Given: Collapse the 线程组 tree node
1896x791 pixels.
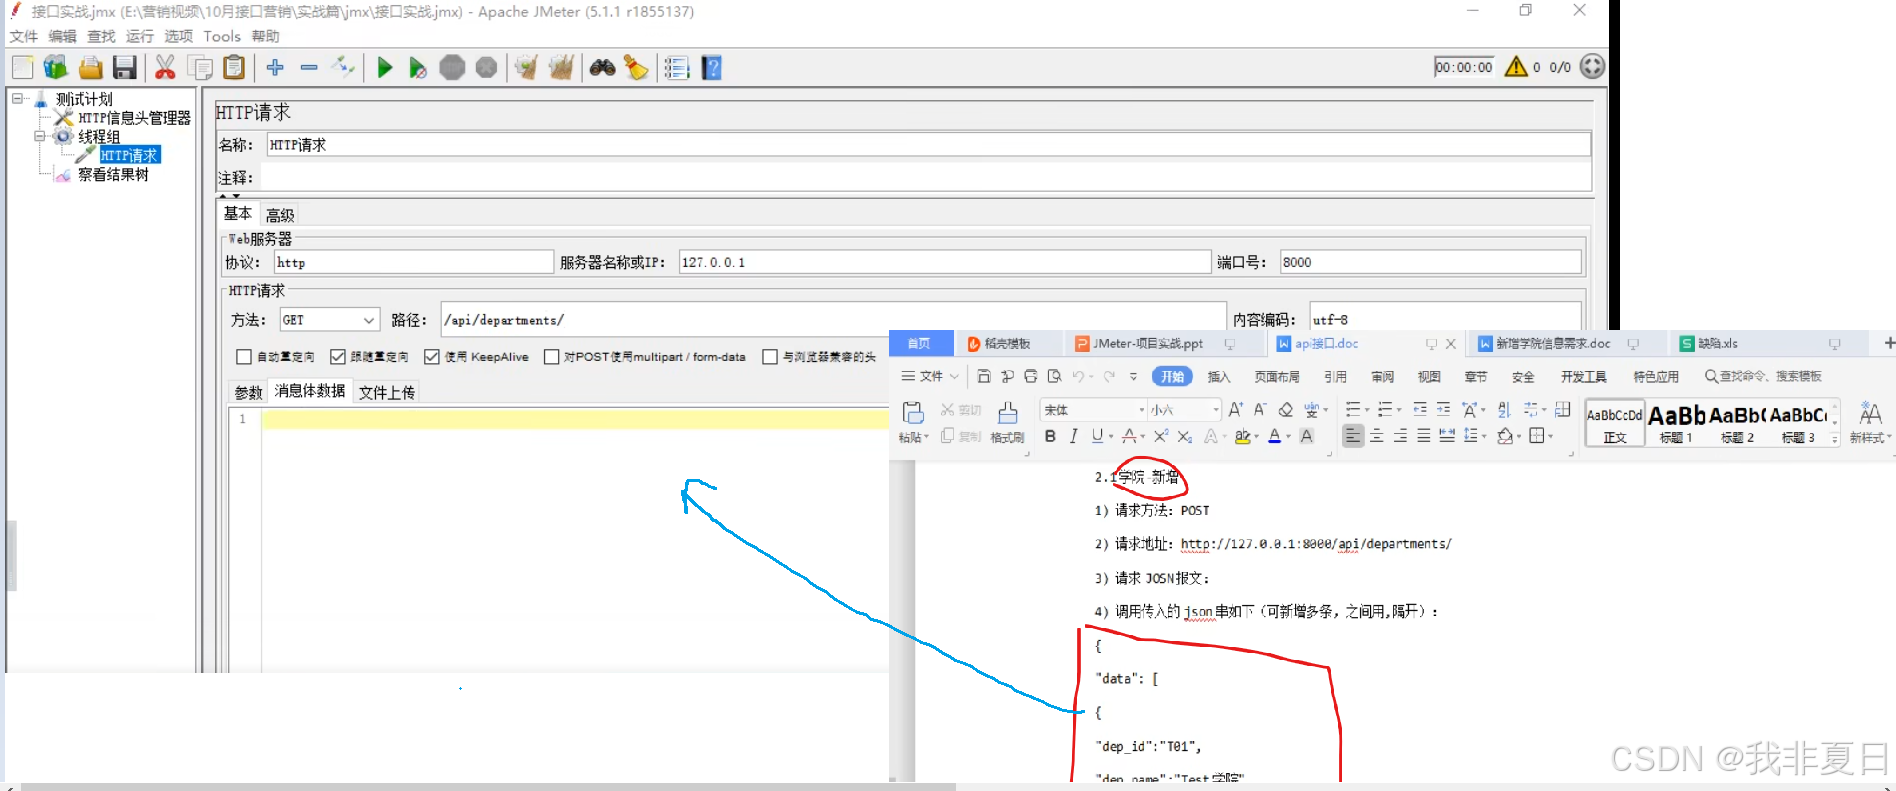Looking at the screenshot, I should point(40,136).
